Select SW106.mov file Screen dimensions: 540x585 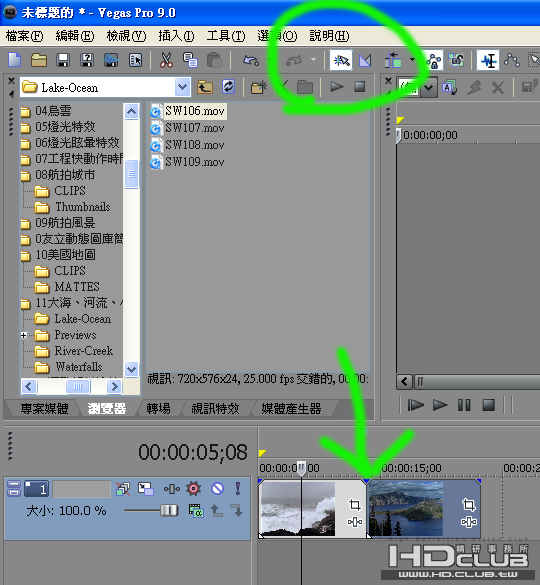188,111
